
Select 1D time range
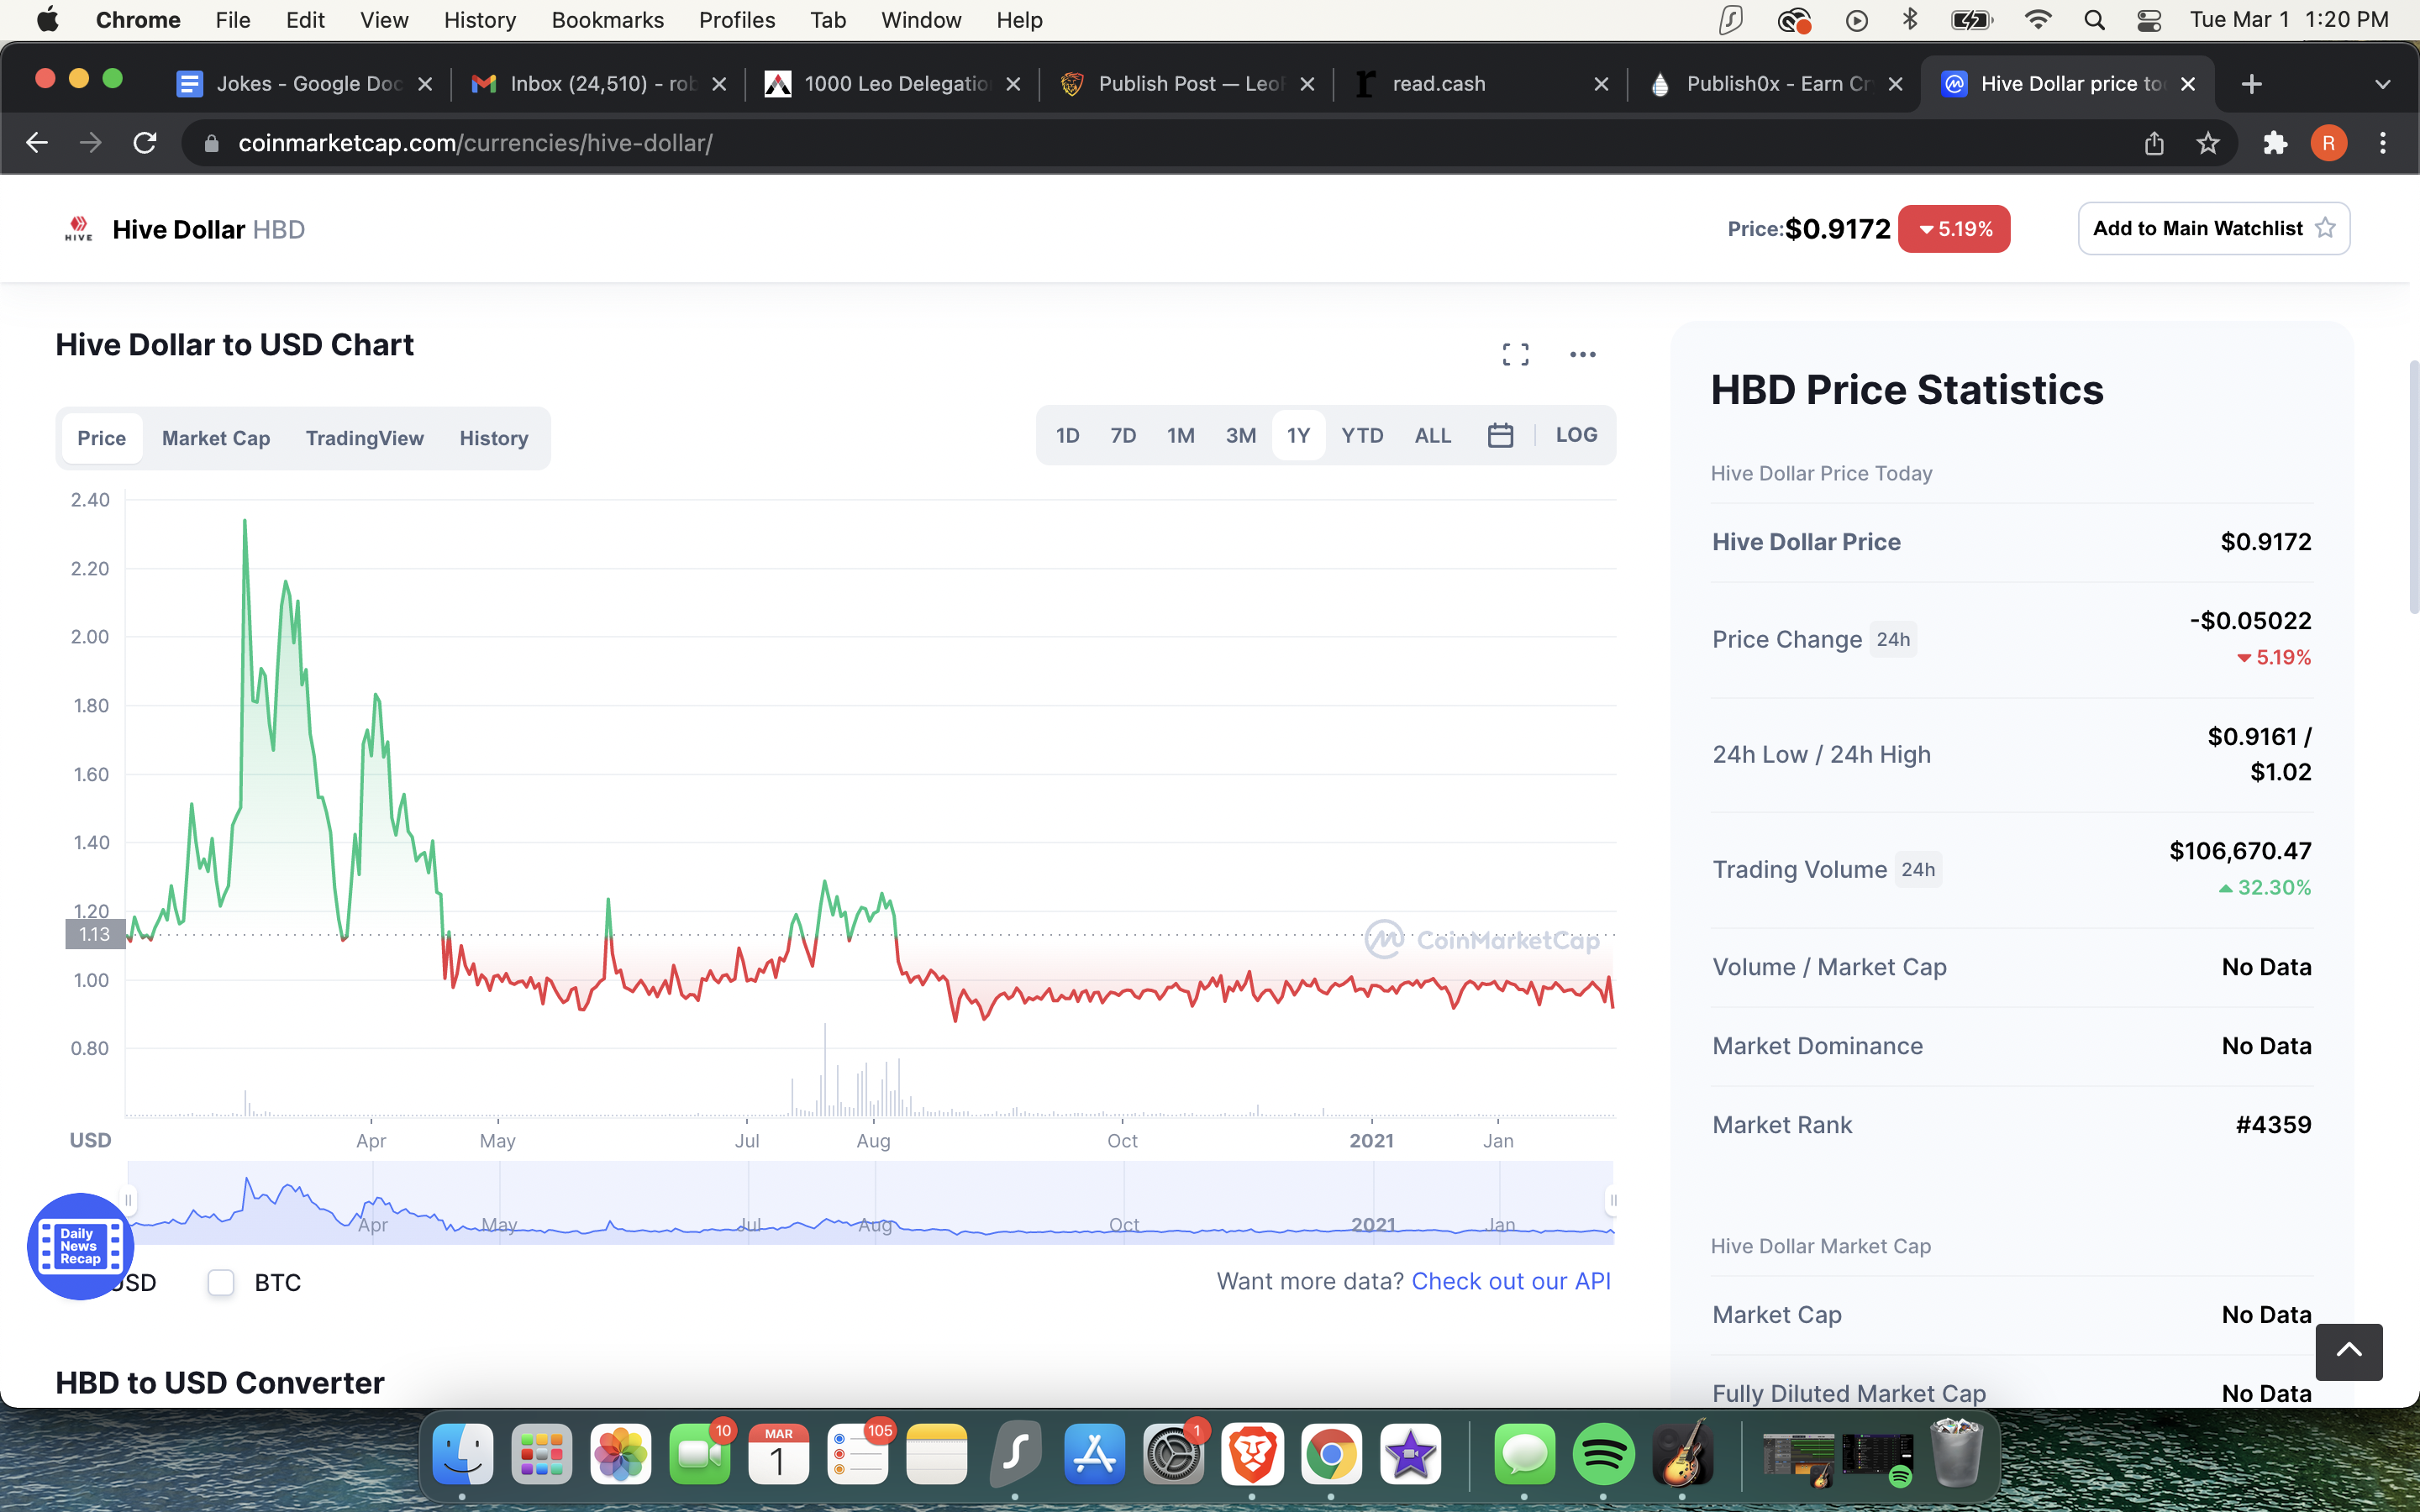click(x=1068, y=435)
